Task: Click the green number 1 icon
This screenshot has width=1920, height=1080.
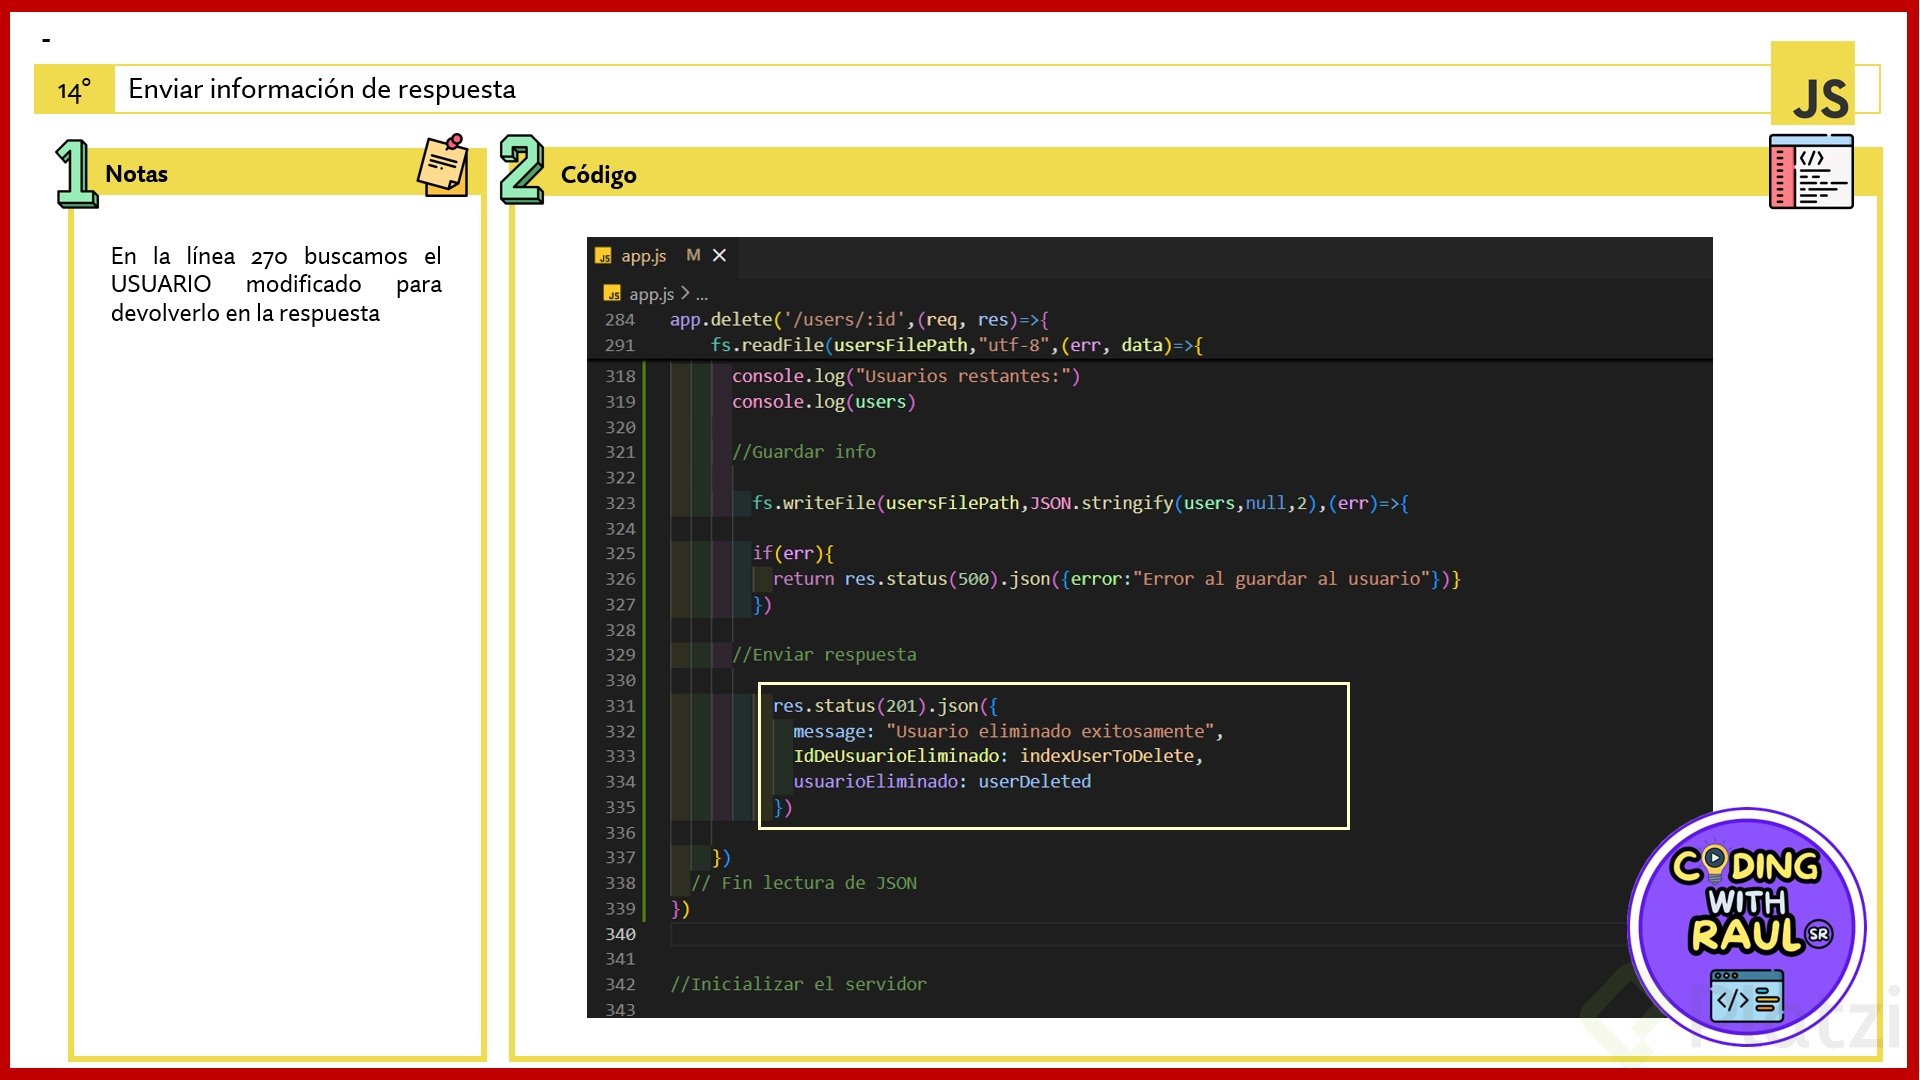Action: tap(75, 173)
